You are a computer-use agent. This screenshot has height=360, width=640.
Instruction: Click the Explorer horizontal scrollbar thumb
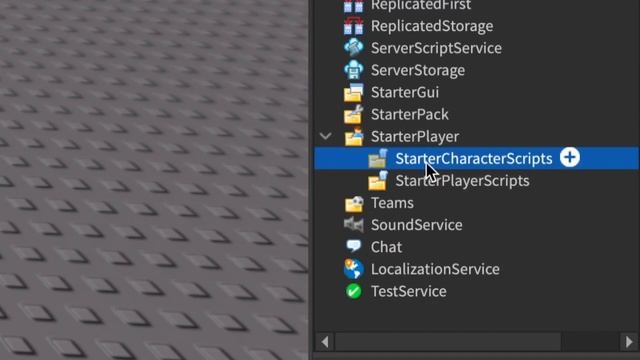448,342
